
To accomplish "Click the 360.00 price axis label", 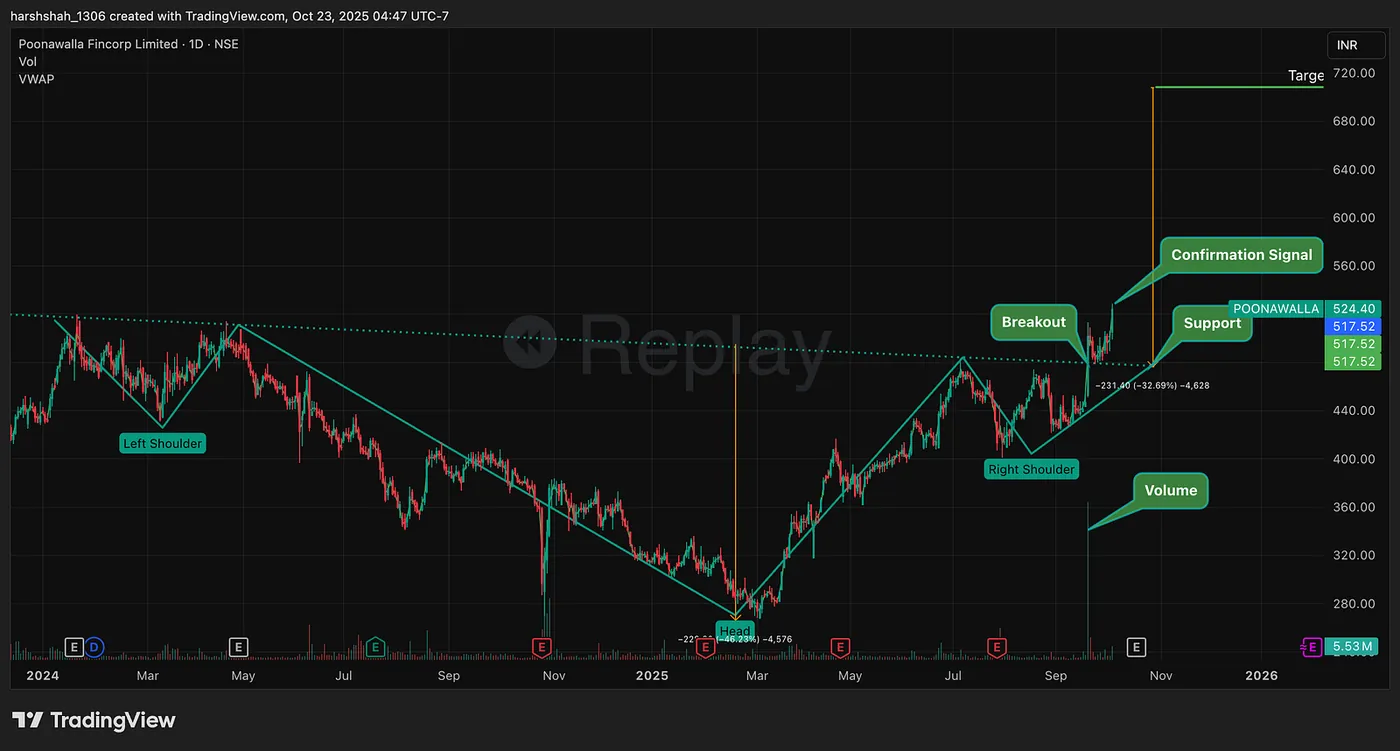I will [x=1354, y=507].
